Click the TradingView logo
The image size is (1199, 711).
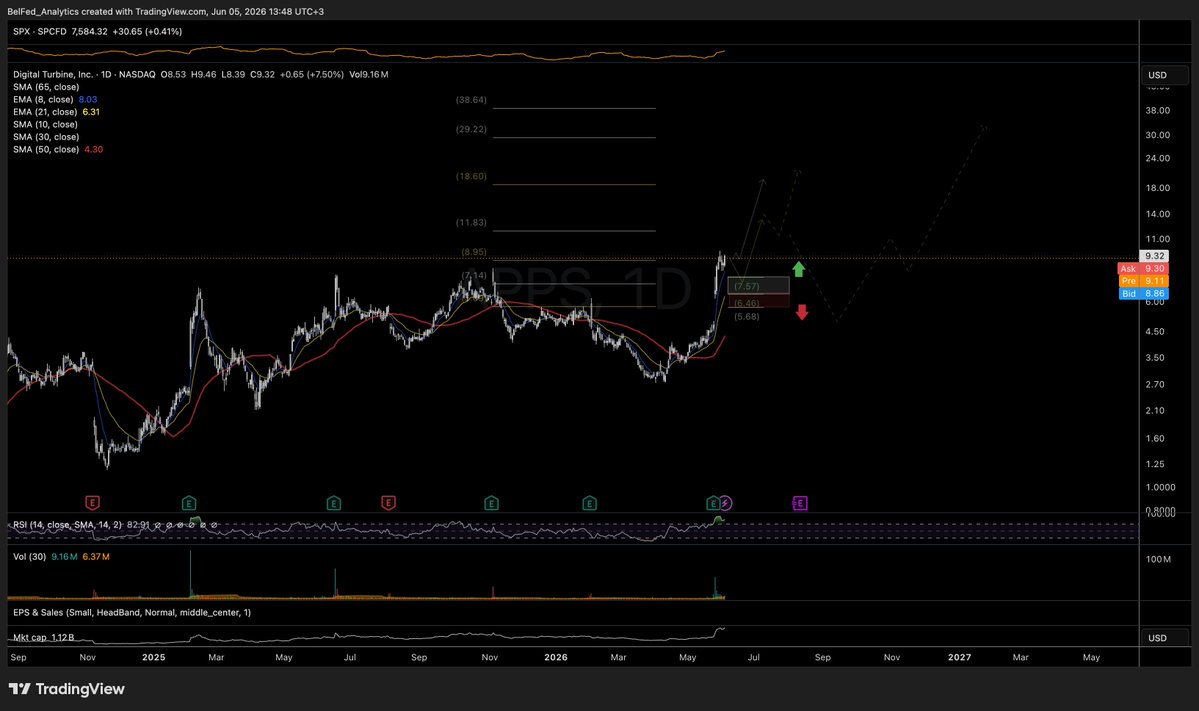point(67,689)
